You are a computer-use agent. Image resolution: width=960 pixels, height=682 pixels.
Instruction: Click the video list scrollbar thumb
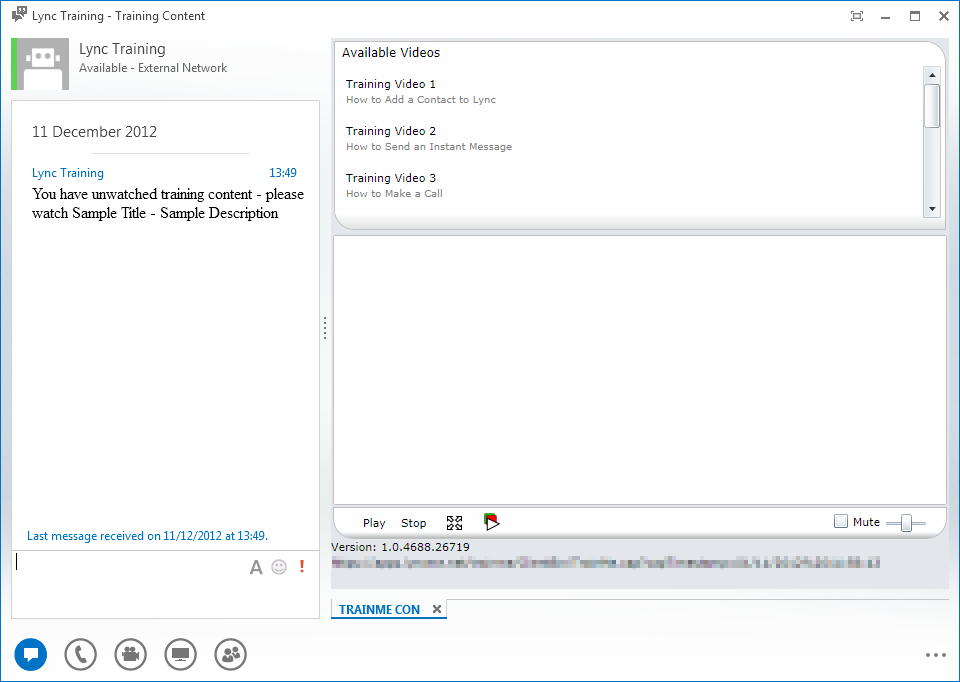(932, 106)
